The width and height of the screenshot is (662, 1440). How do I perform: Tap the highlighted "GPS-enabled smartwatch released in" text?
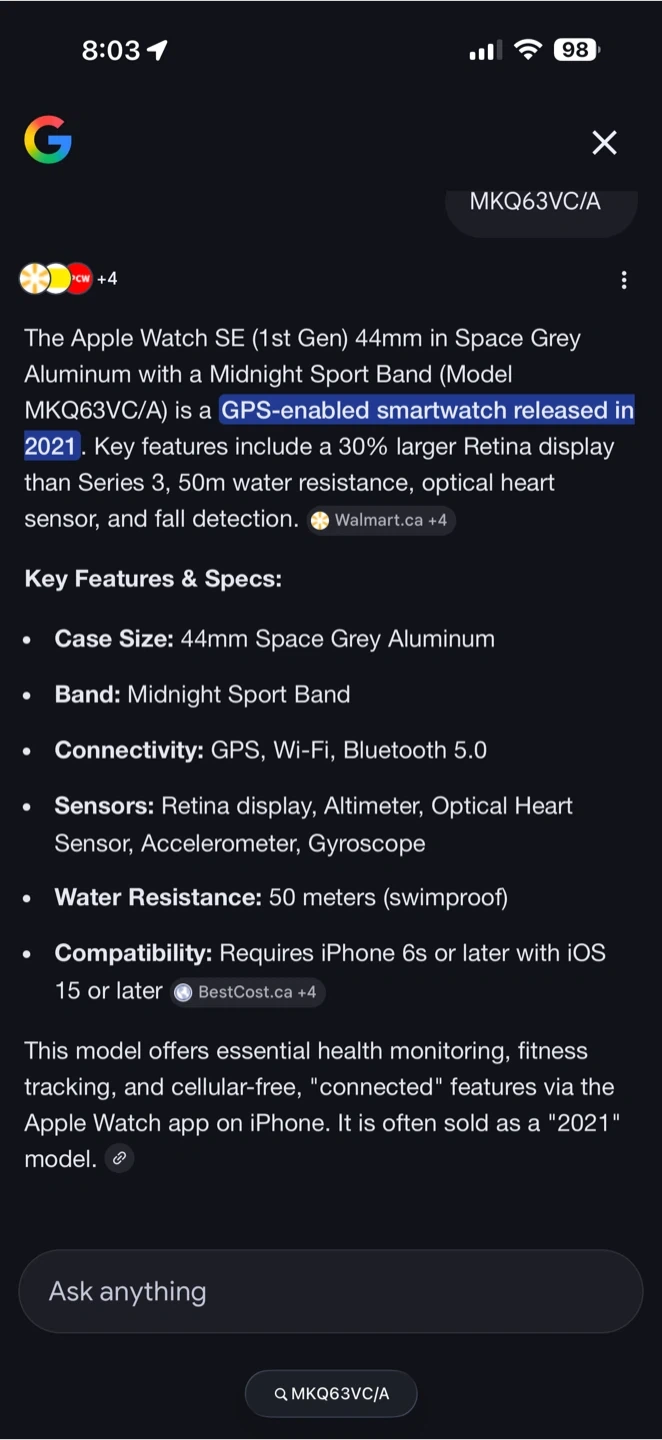[427, 410]
